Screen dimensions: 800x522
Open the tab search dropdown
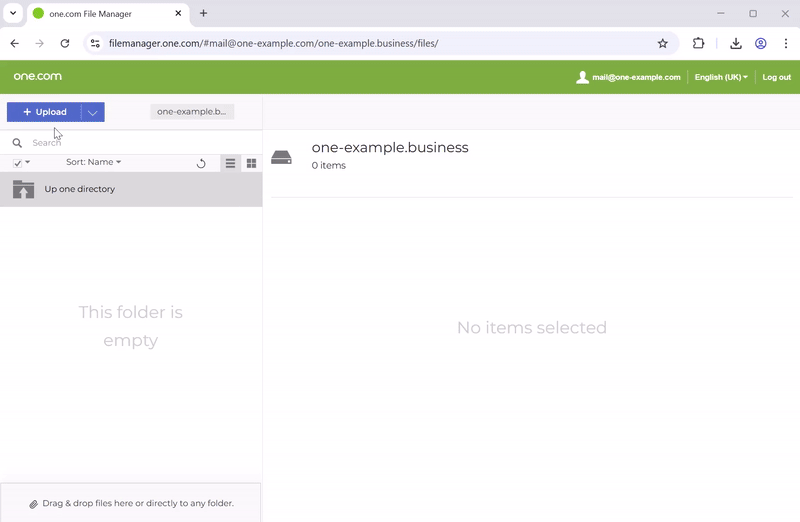[13, 13]
